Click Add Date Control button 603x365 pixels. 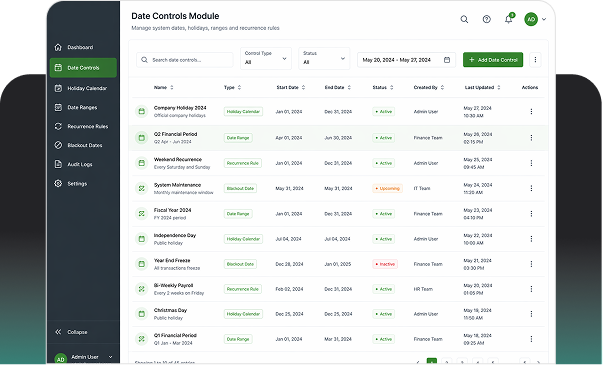[493, 60]
